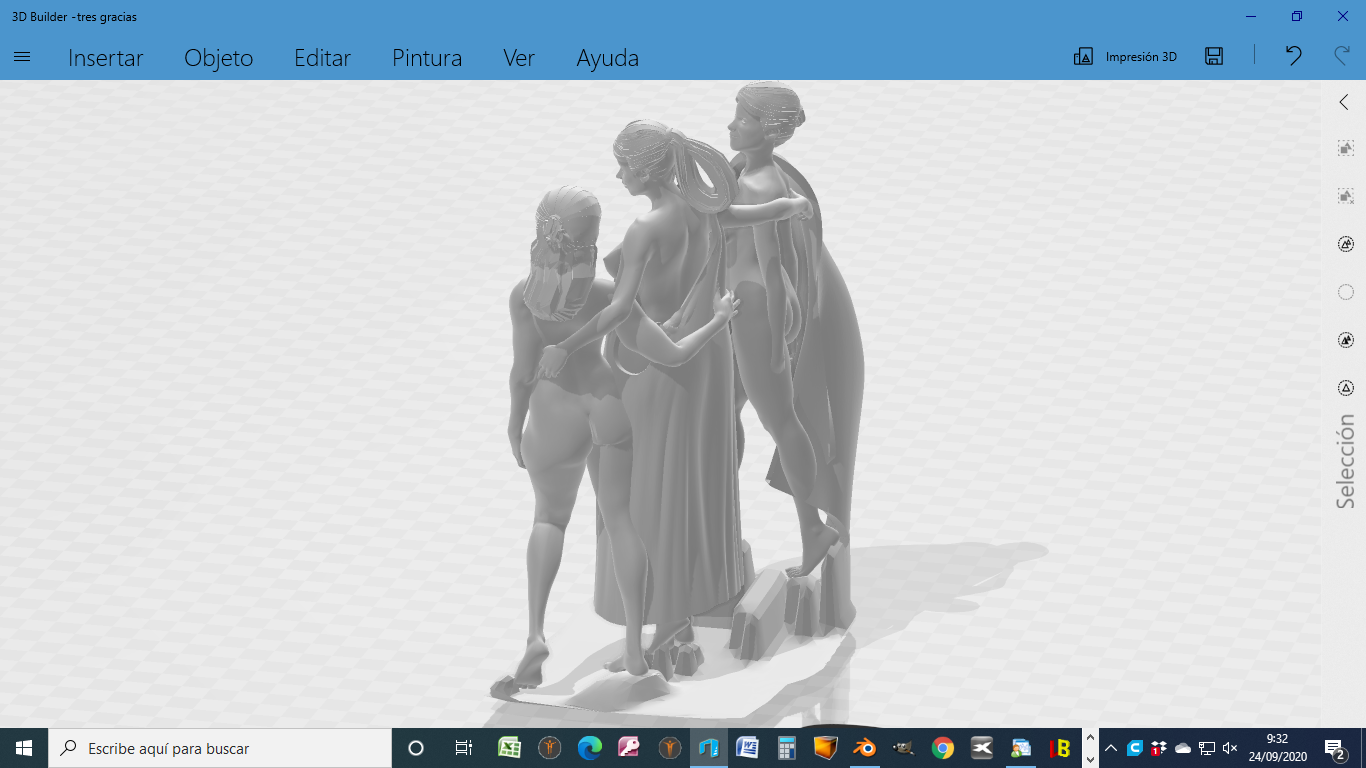Screen dimensions: 1366x768
Task: Undo the last action
Action: click(1294, 56)
